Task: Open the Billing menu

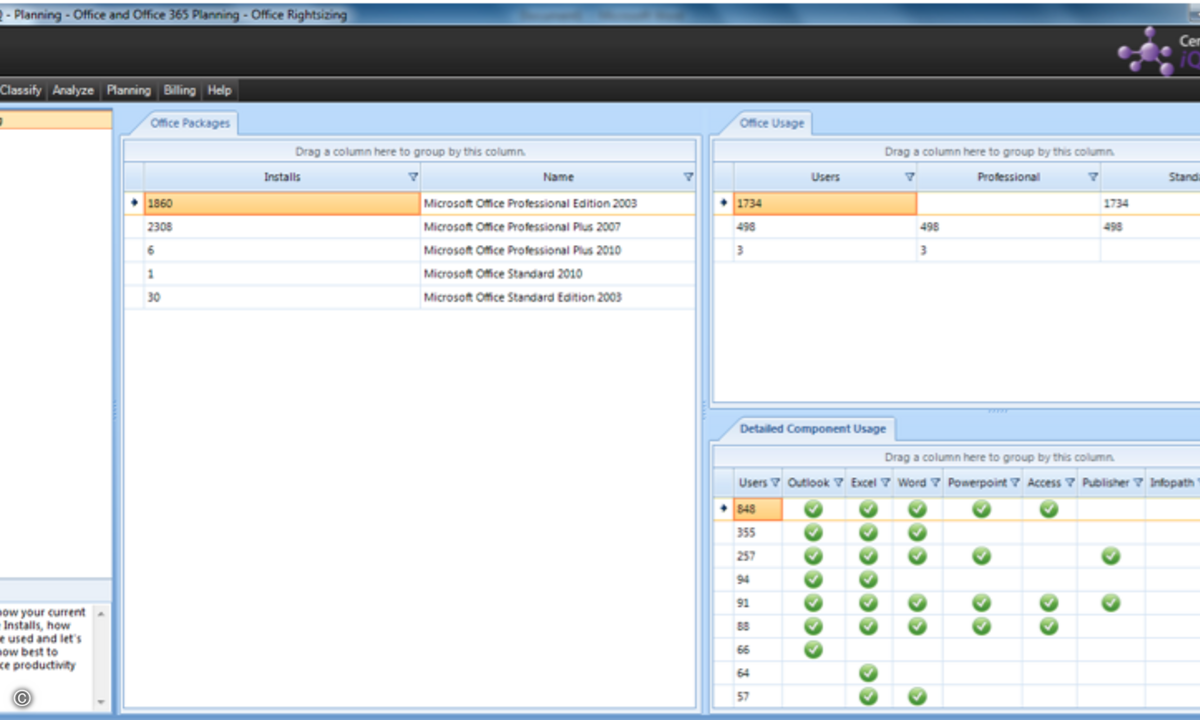Action: pyautogui.click(x=180, y=90)
